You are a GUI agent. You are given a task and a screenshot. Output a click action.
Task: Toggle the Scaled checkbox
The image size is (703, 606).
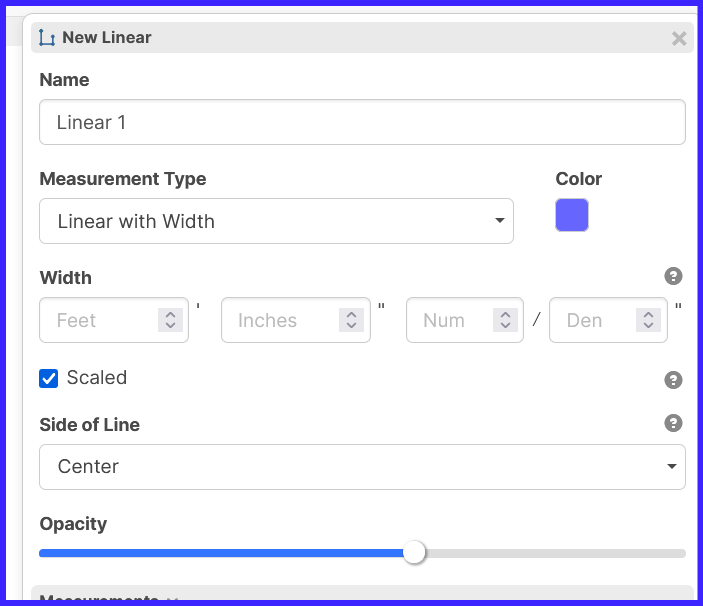point(49,378)
